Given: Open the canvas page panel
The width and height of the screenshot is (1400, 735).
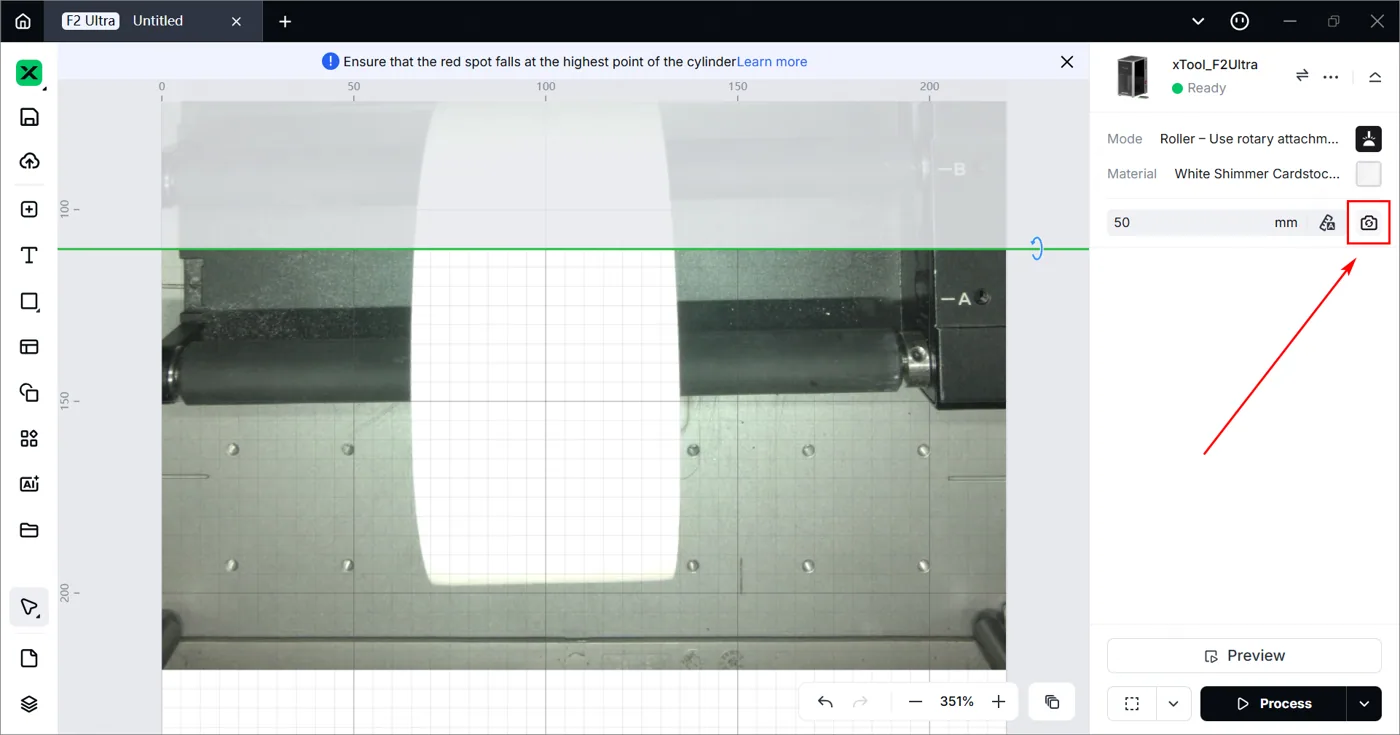Looking at the screenshot, I should coord(29,658).
